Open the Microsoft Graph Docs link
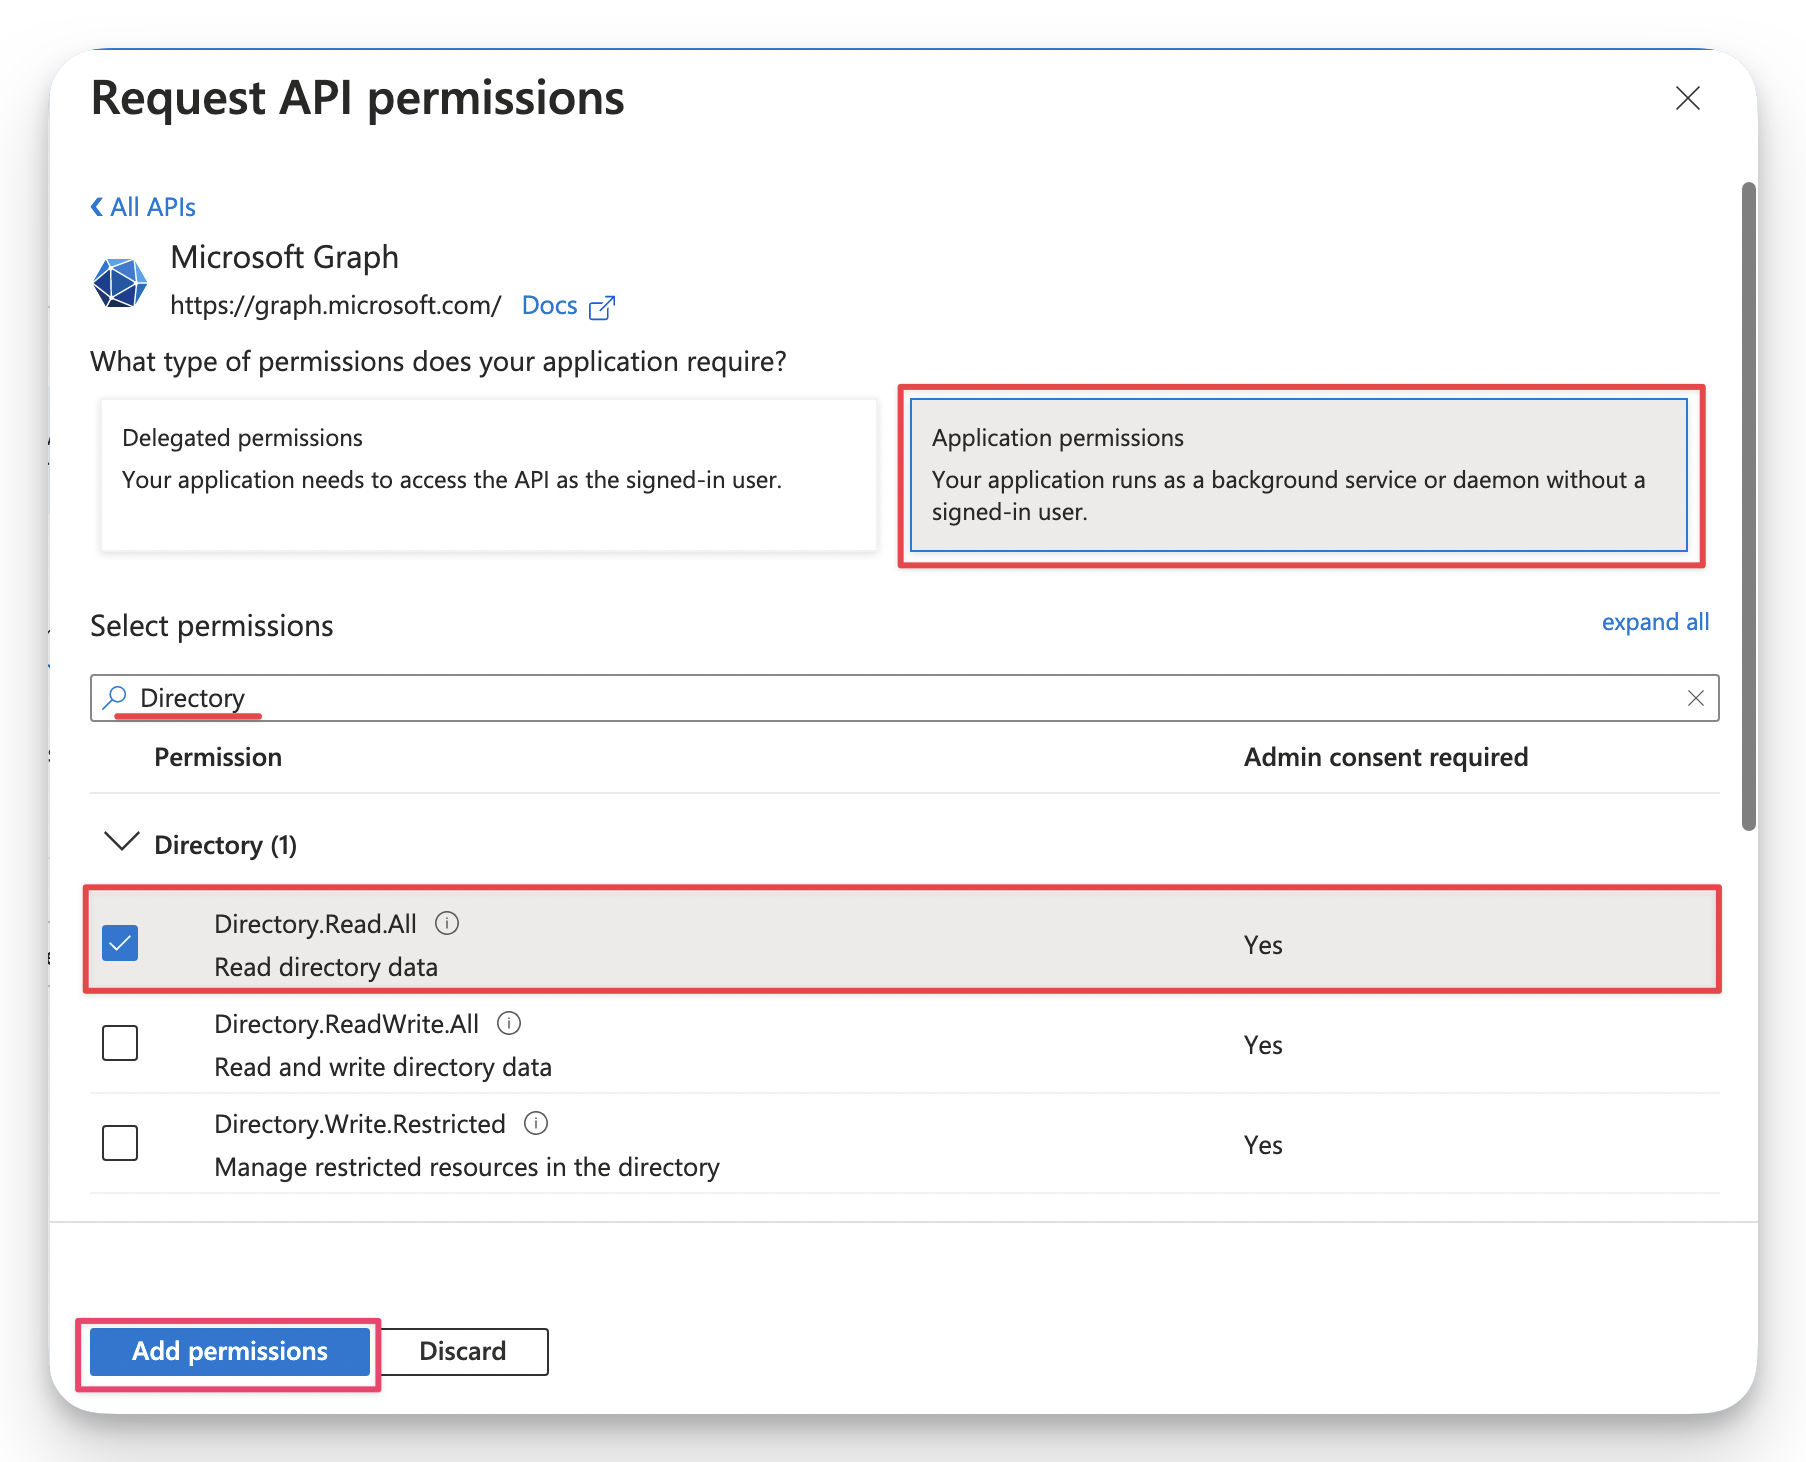The width and height of the screenshot is (1806, 1462). [x=549, y=305]
